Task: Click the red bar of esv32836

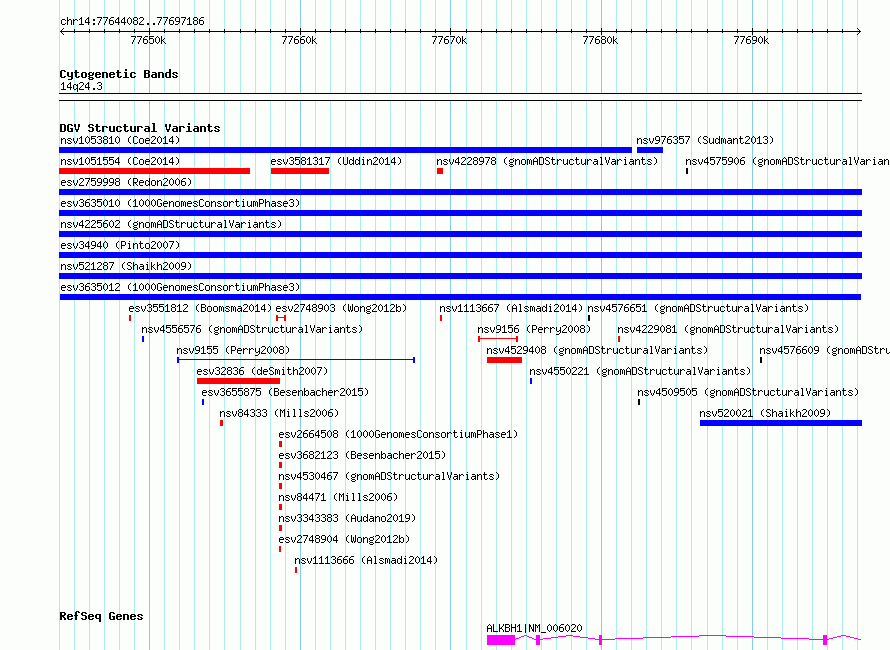Action: (x=238, y=381)
